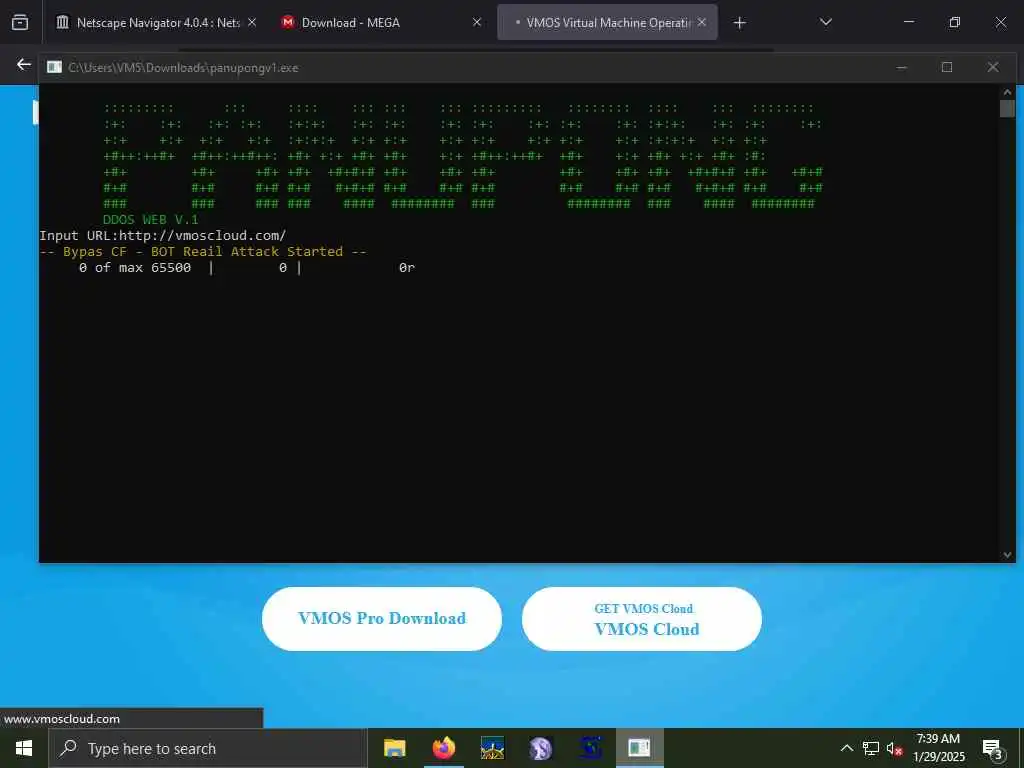
Task: Open the notification center icon
Action: (993, 749)
